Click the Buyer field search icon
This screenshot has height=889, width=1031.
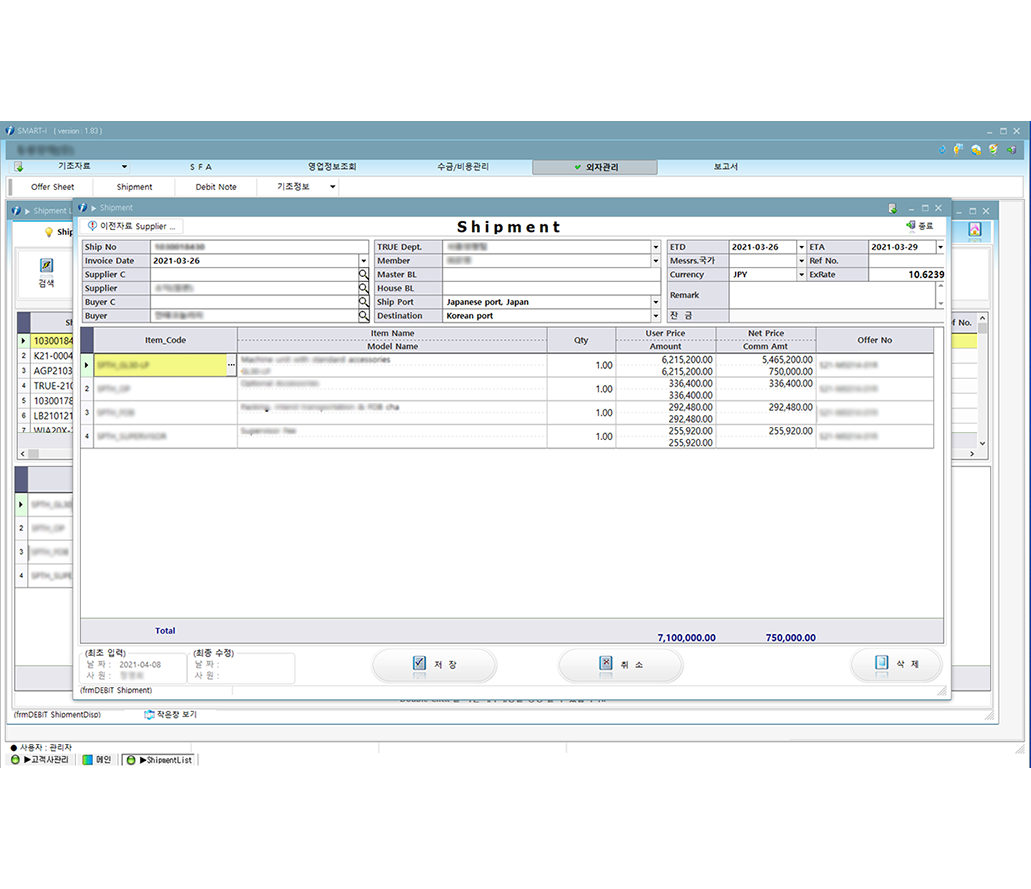[x=364, y=316]
